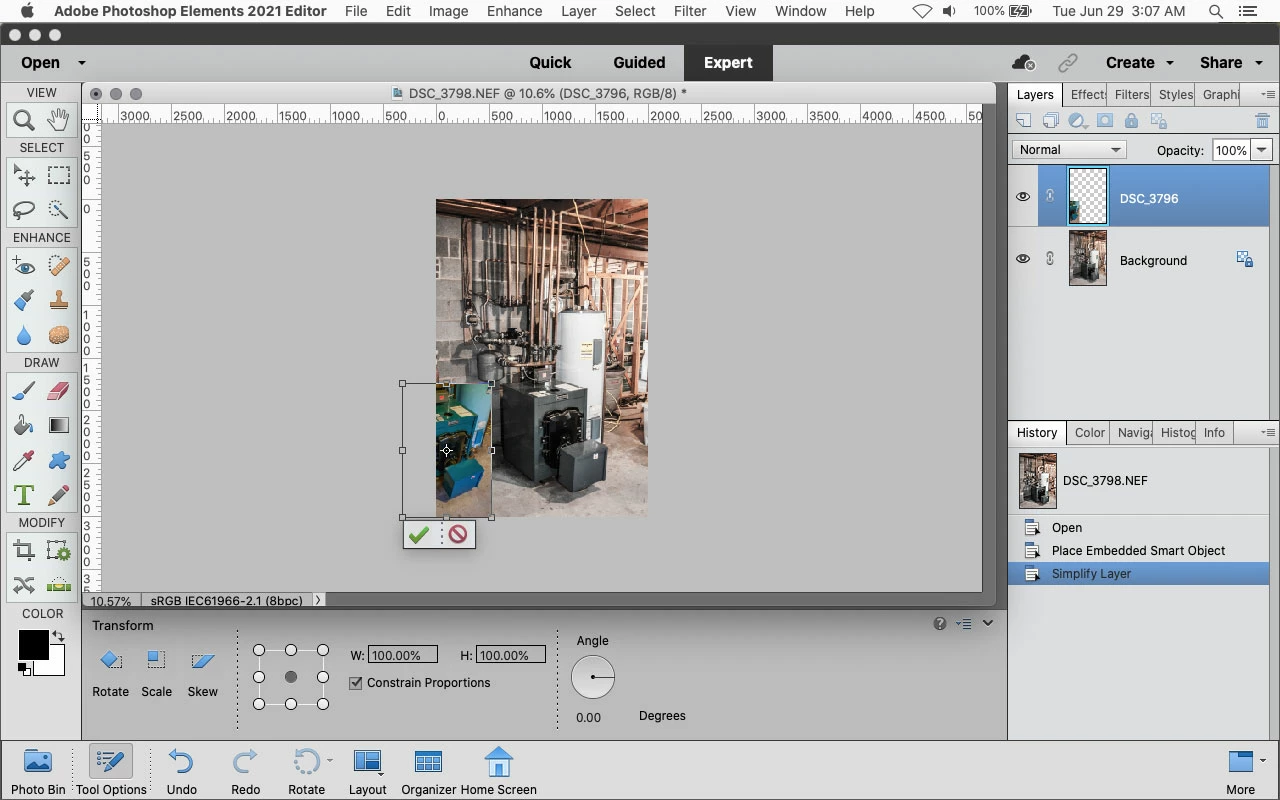Select the Zoom tool
Viewport: 1280px width, 800px height.
[24, 121]
